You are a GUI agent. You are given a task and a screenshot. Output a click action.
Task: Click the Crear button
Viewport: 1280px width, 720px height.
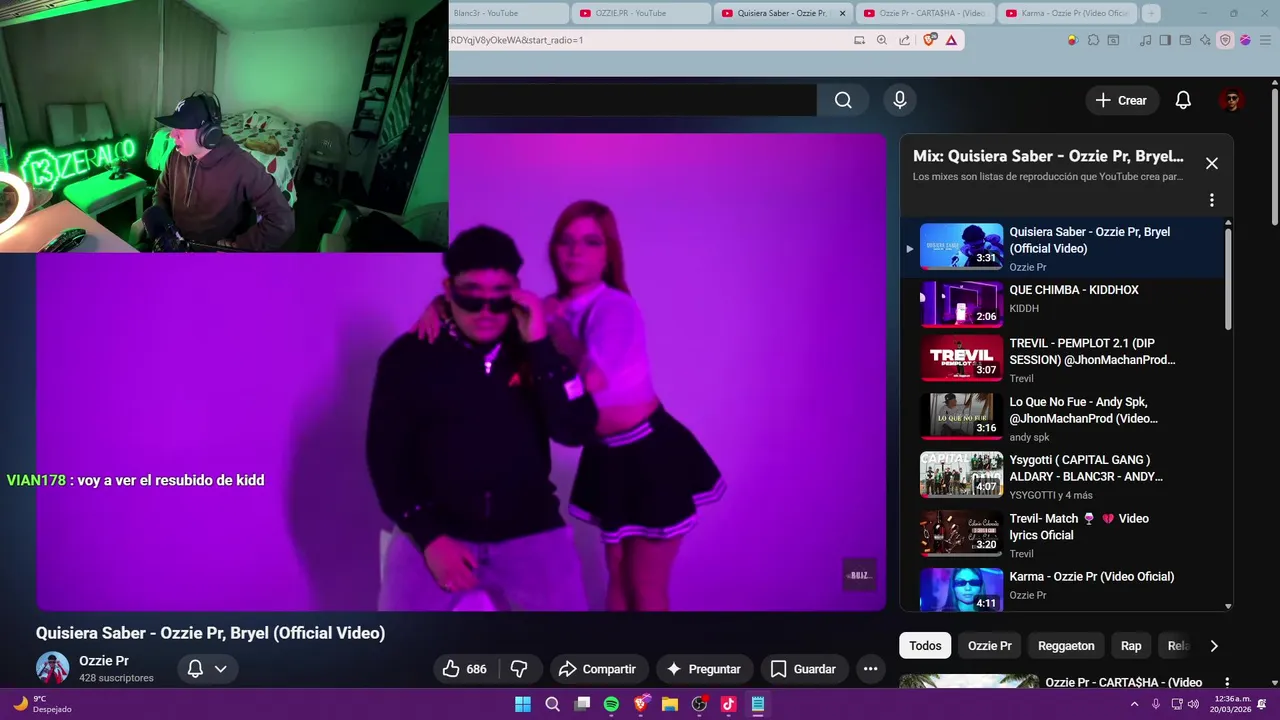click(x=1121, y=100)
